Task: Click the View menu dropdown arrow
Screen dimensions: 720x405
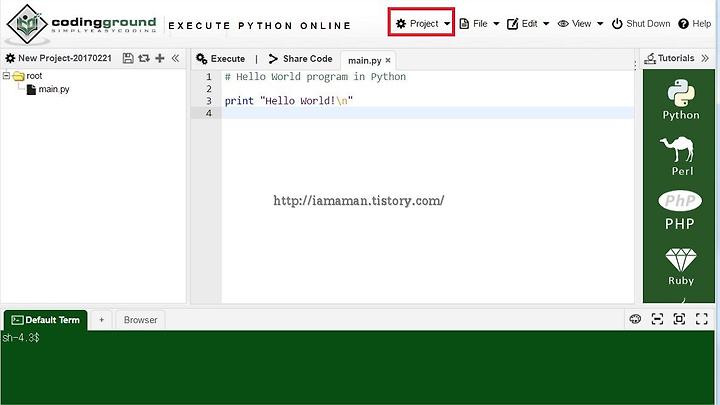Action: (600, 23)
